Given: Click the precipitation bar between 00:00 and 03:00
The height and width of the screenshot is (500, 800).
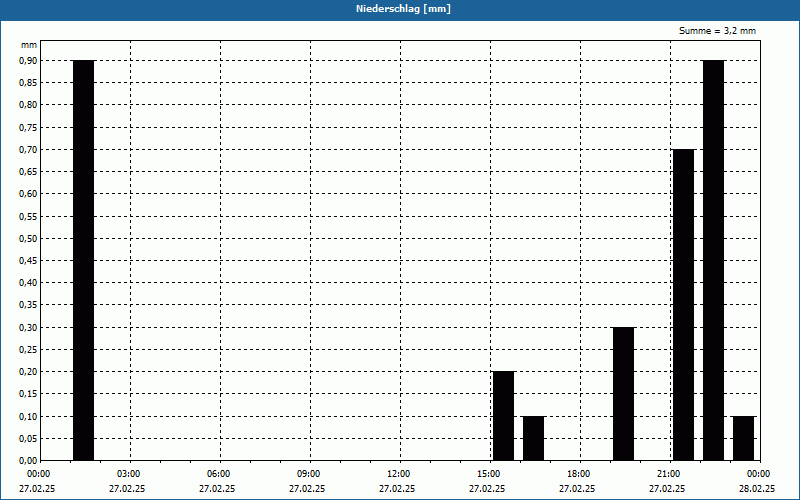Looking at the screenshot, I should [84, 260].
